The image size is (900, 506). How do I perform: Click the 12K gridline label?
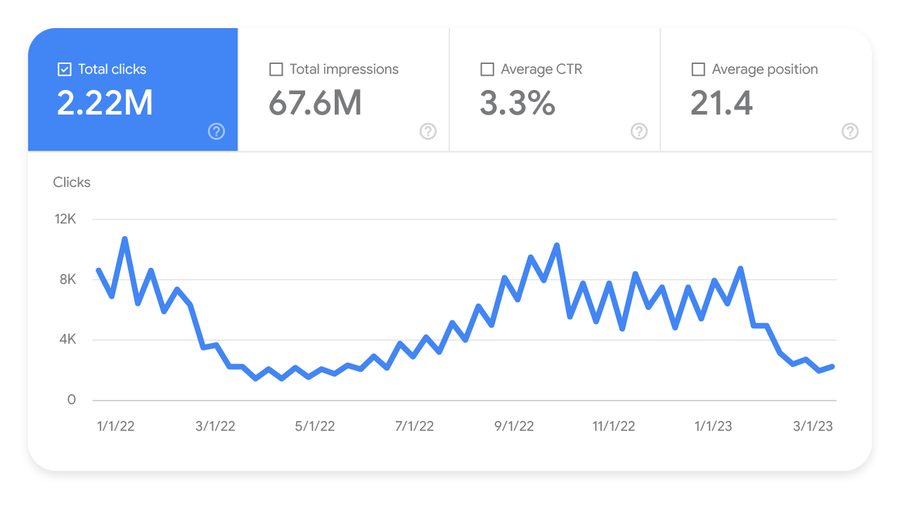coord(65,219)
